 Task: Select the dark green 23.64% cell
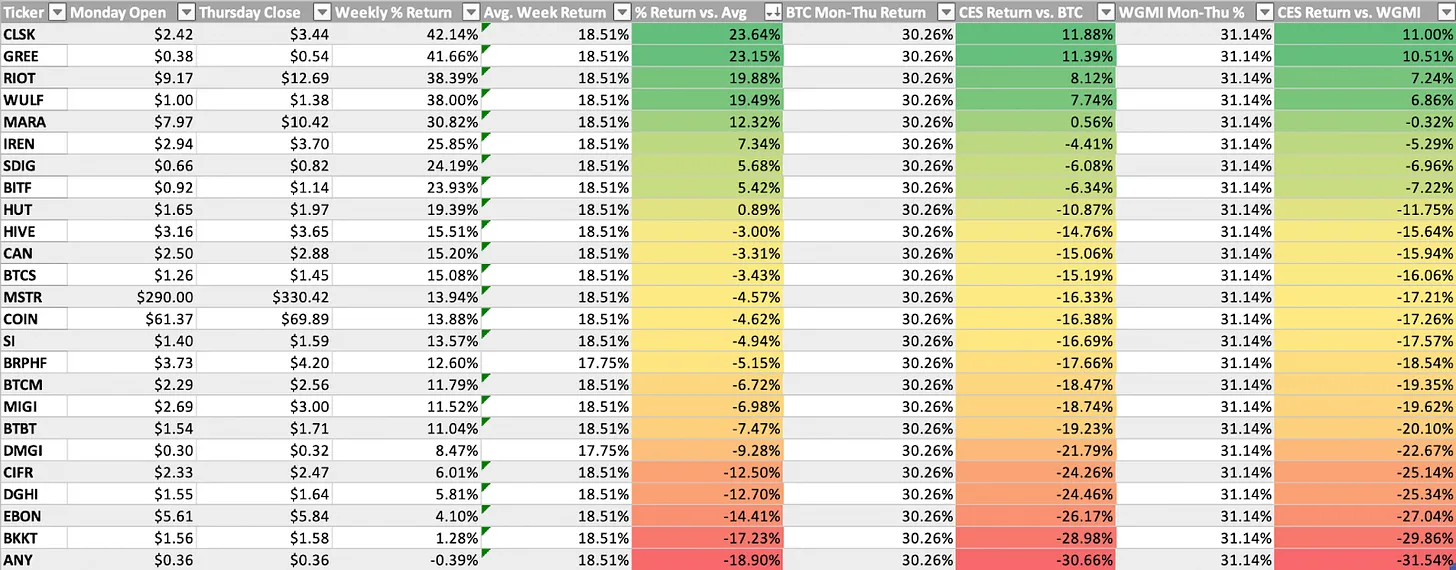click(x=710, y=34)
